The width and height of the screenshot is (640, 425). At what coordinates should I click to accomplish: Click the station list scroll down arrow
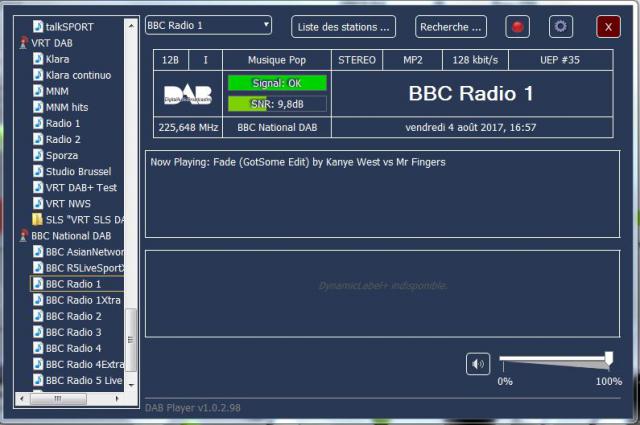(x=131, y=385)
